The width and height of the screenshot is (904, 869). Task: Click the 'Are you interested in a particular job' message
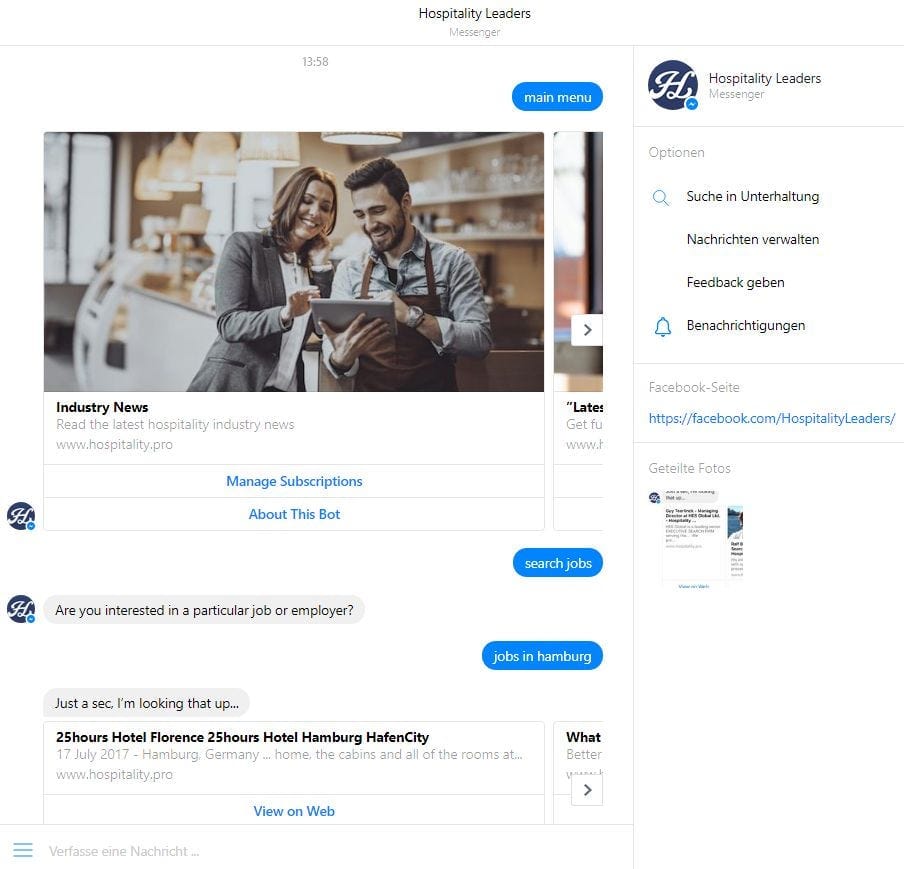(x=204, y=610)
